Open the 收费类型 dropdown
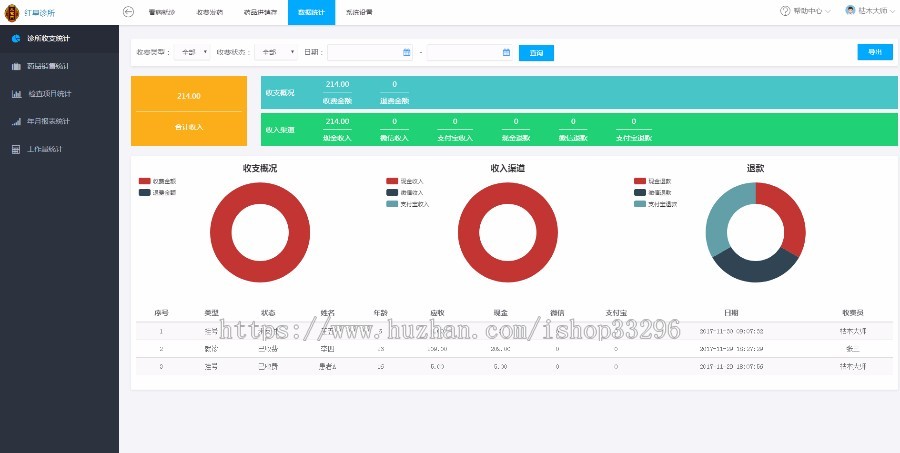 [x=192, y=52]
